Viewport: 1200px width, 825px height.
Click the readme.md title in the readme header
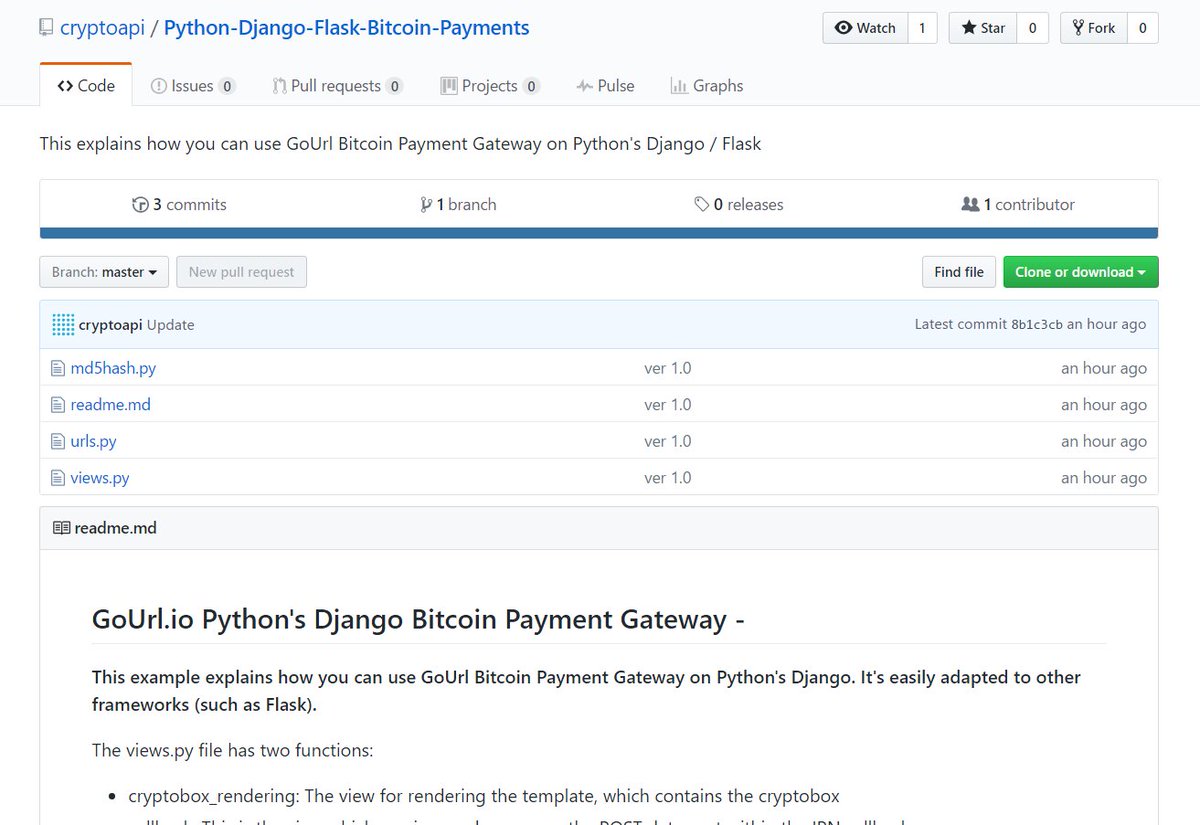coord(116,528)
